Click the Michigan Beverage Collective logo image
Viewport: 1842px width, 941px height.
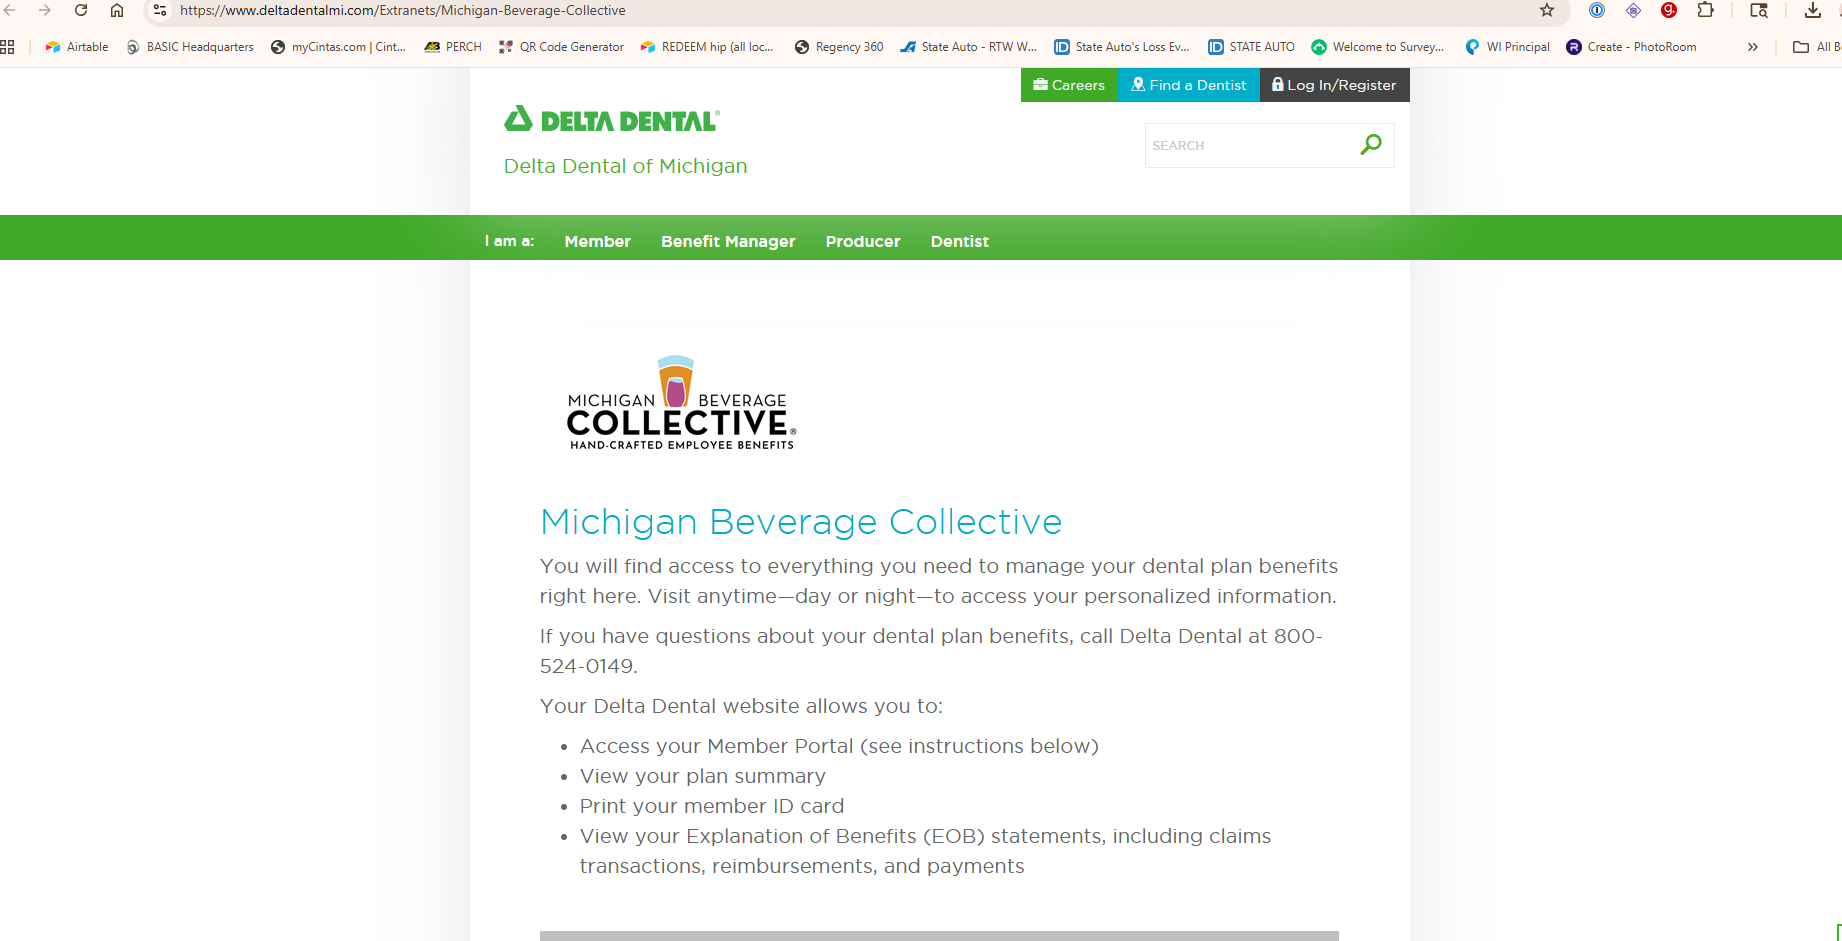click(x=681, y=404)
